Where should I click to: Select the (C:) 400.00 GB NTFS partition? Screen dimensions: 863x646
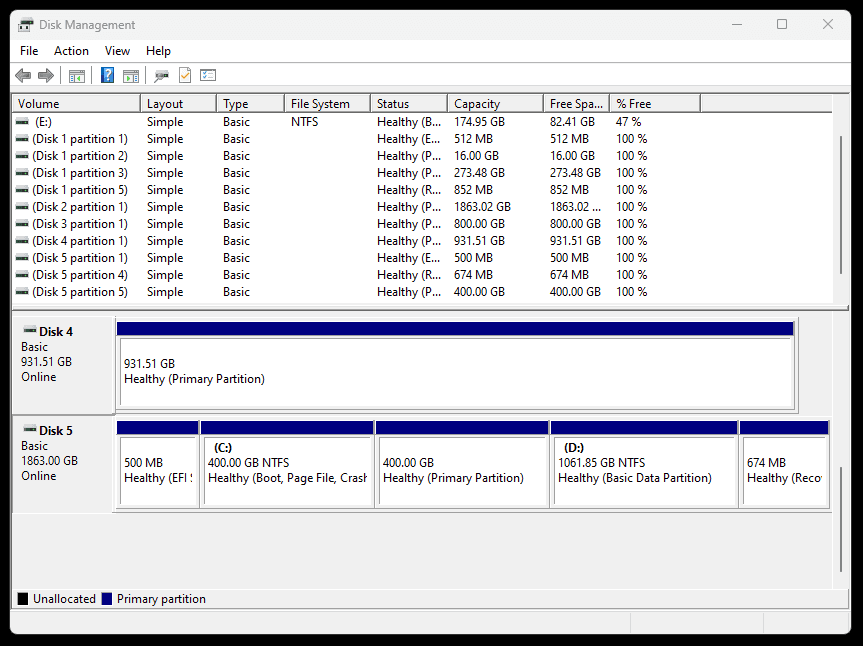[x=287, y=471]
